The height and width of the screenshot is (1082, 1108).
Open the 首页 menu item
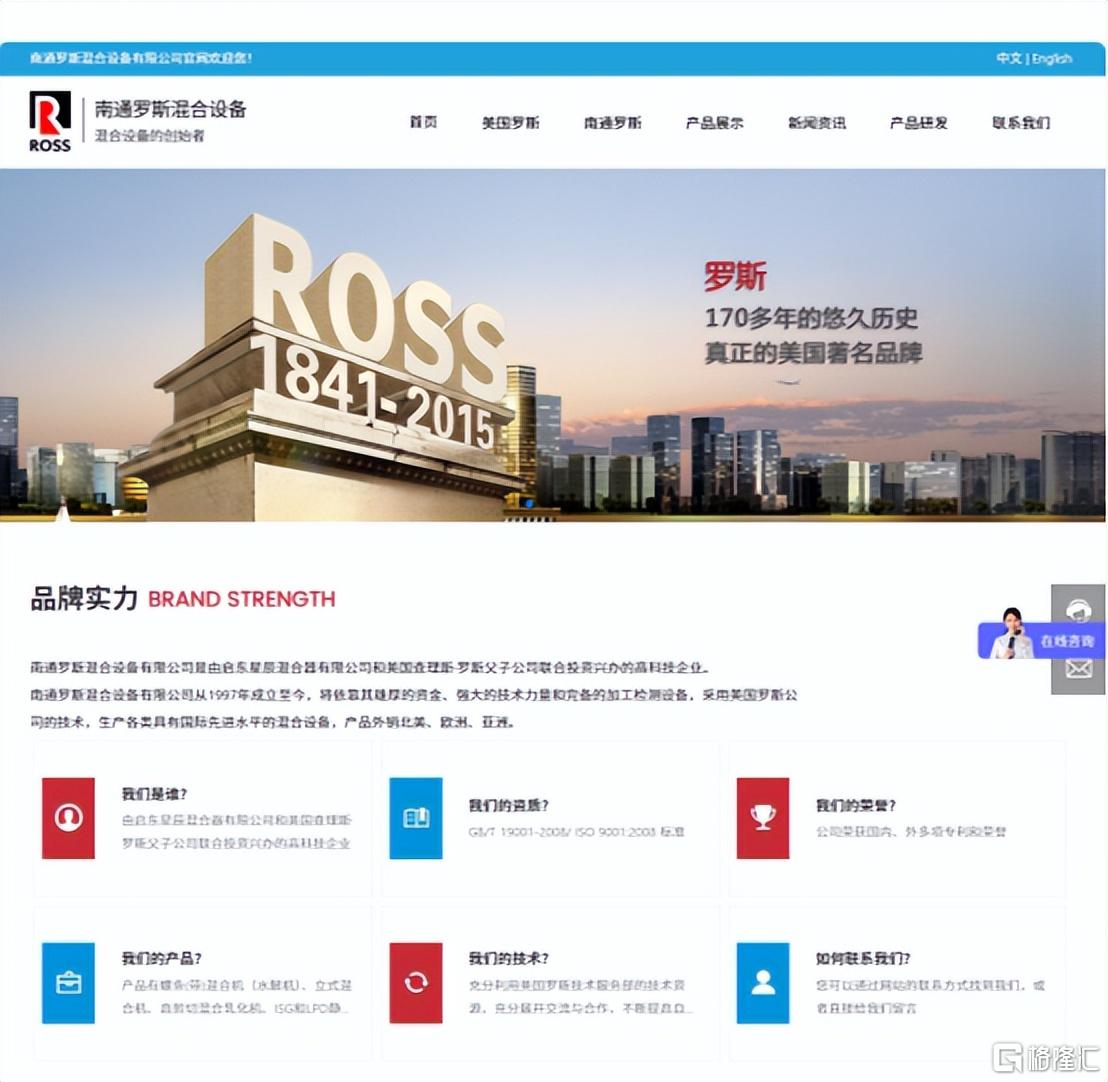(423, 122)
